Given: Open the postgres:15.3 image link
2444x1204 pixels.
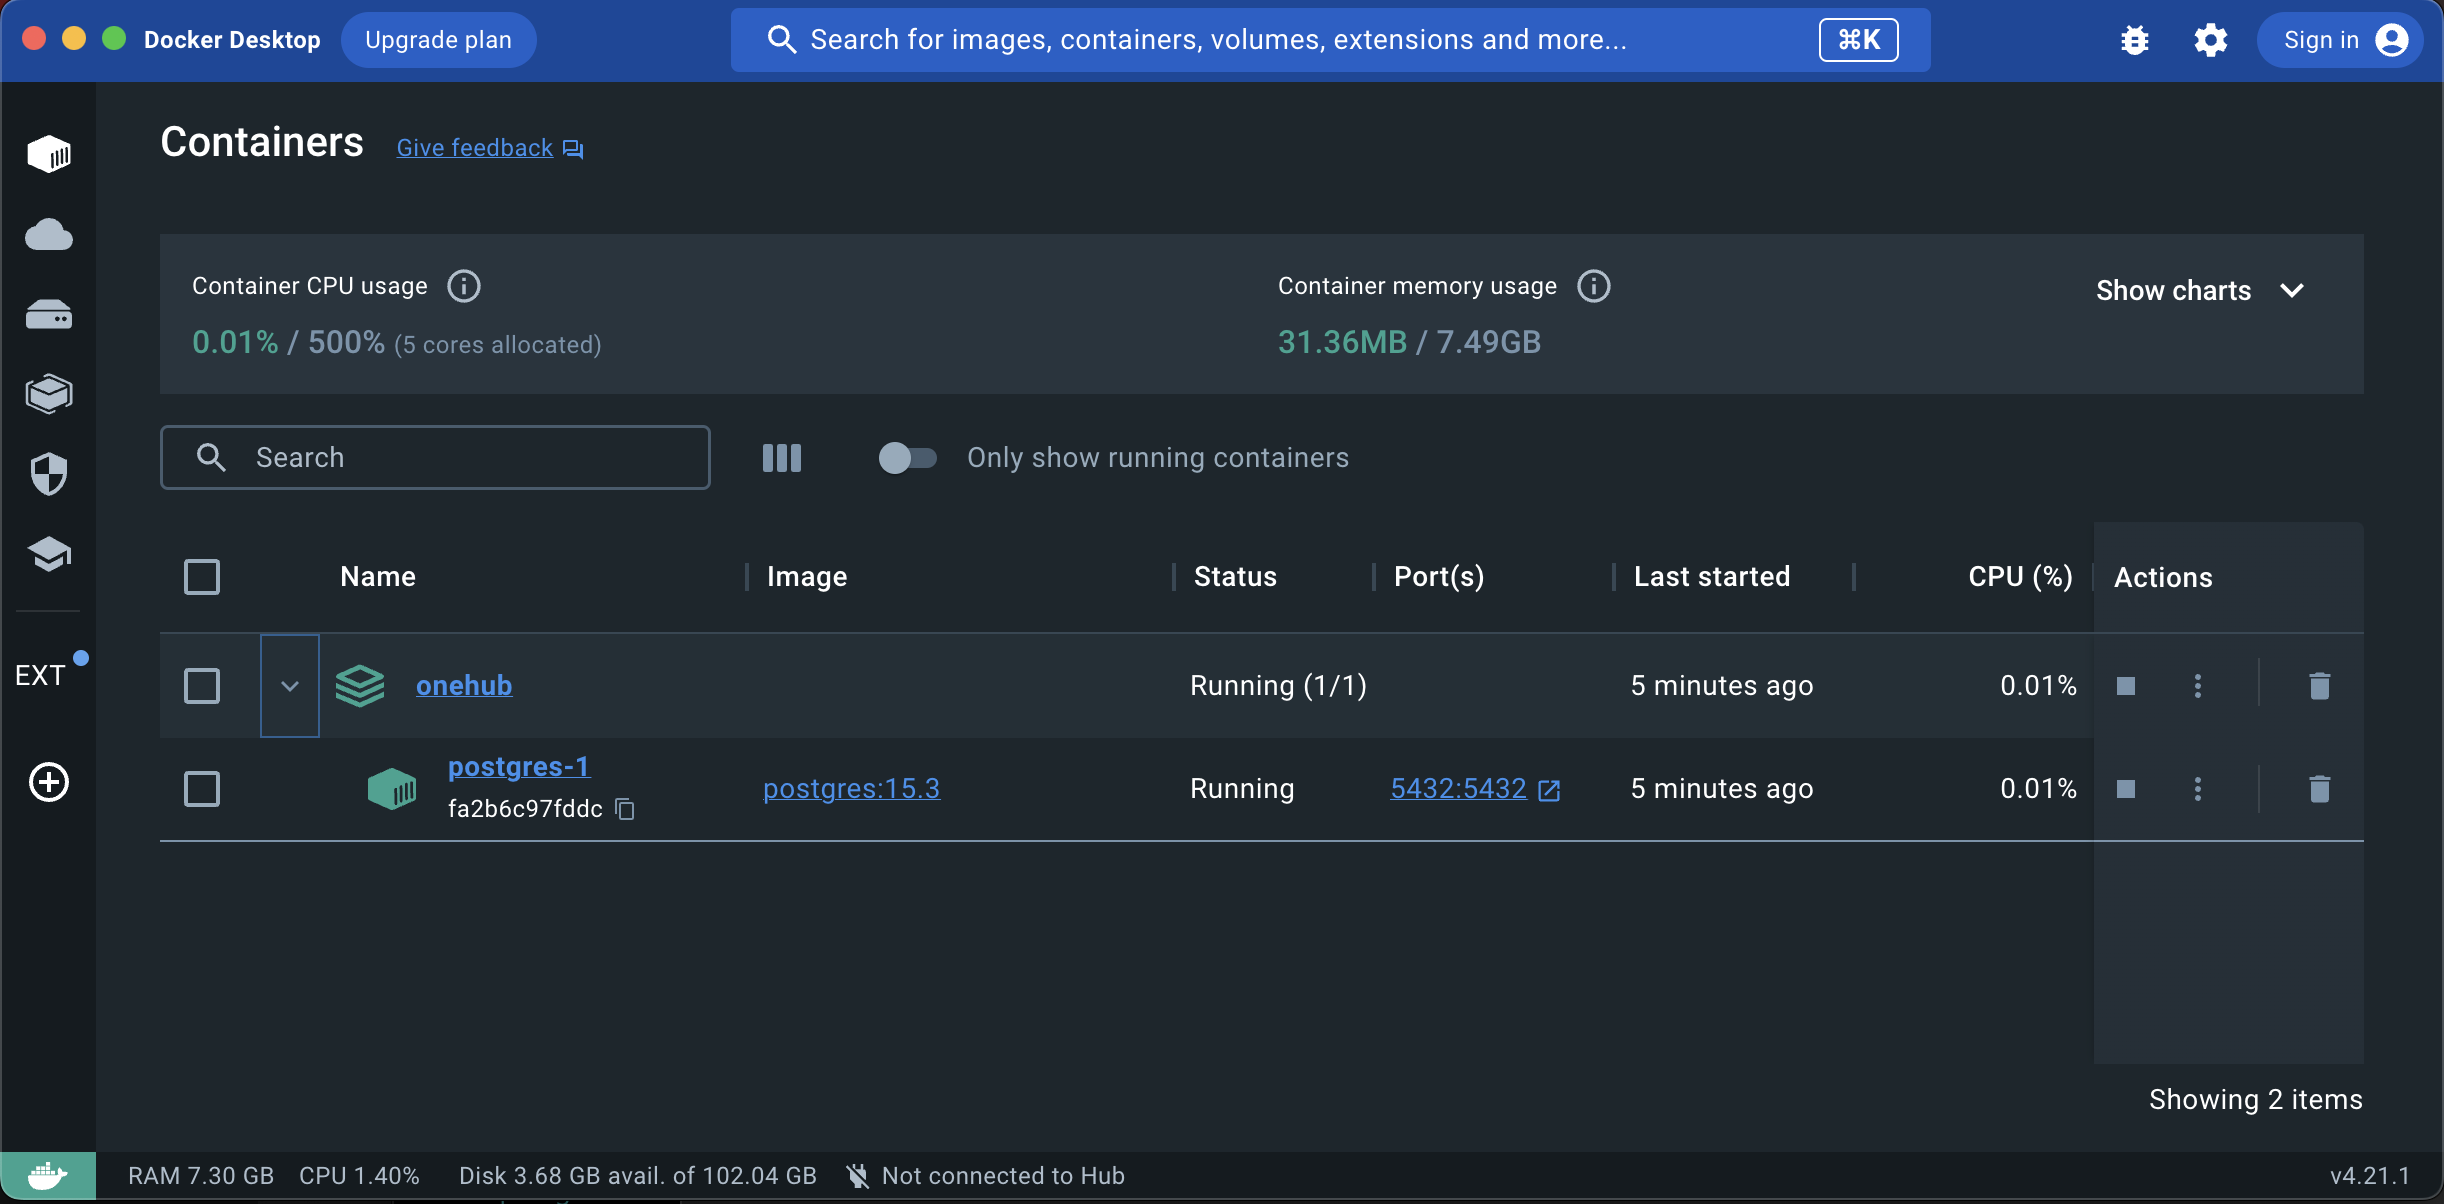Looking at the screenshot, I should (x=851, y=789).
